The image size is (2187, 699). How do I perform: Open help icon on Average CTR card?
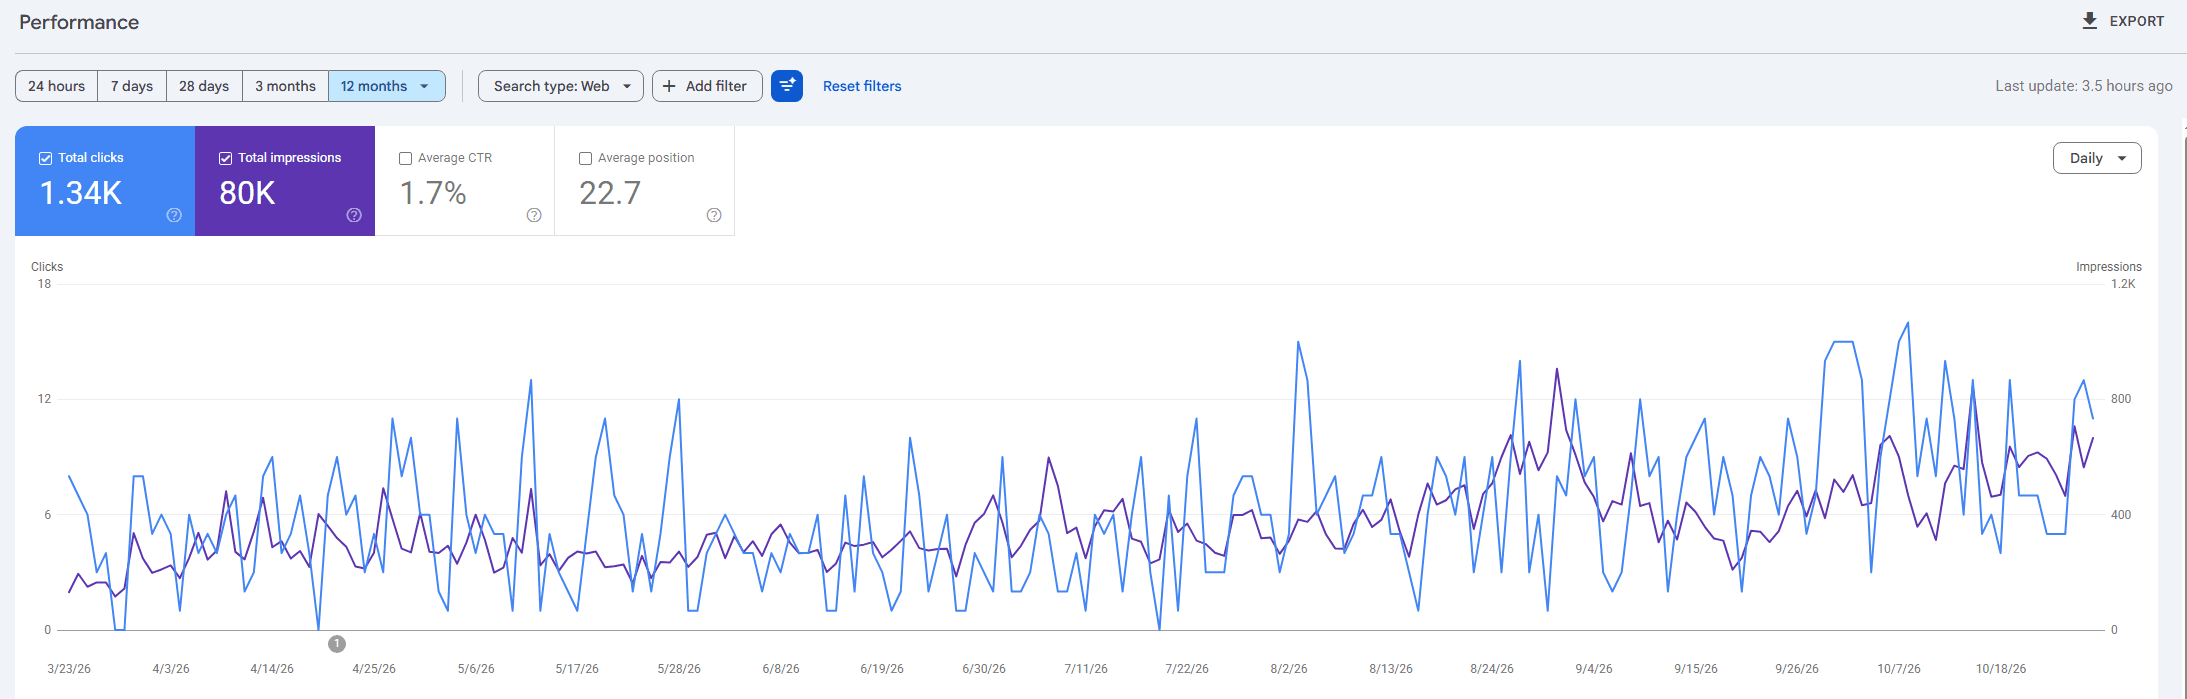pos(534,215)
